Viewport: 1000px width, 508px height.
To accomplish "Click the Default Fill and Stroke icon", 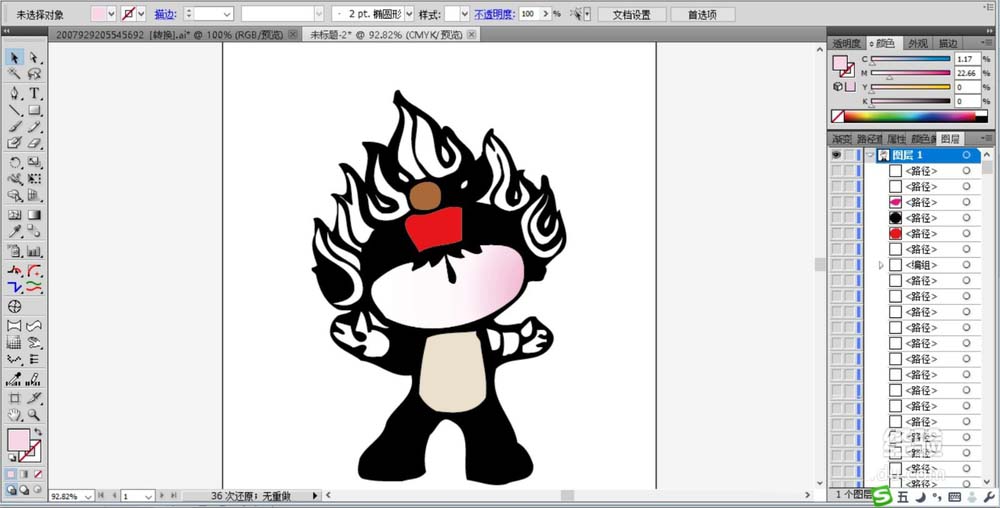I will pos(11,458).
